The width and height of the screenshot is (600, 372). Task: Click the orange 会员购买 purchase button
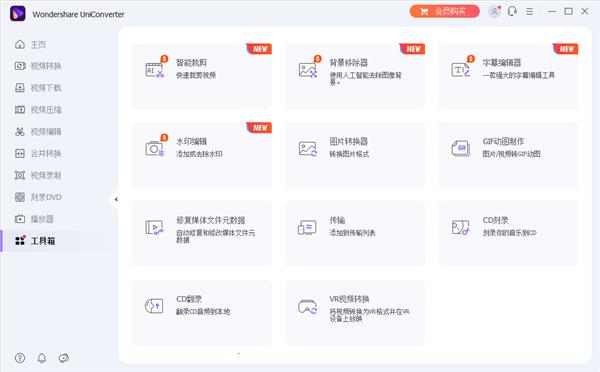point(445,11)
